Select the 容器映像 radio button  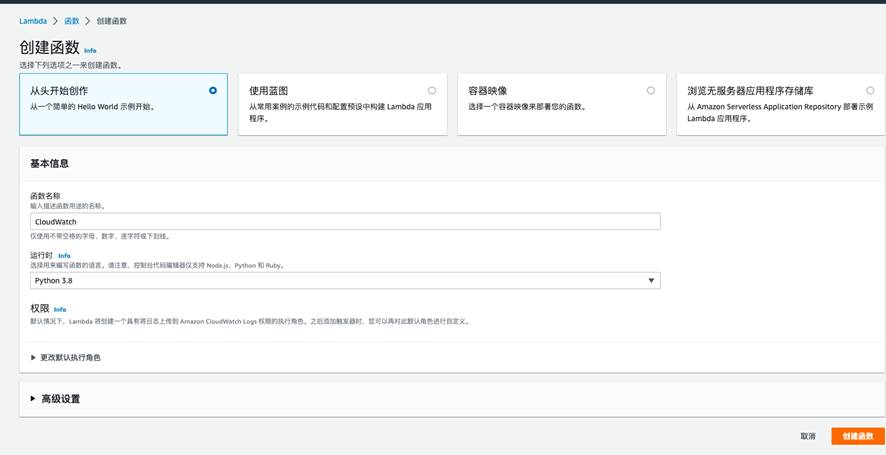(x=651, y=91)
